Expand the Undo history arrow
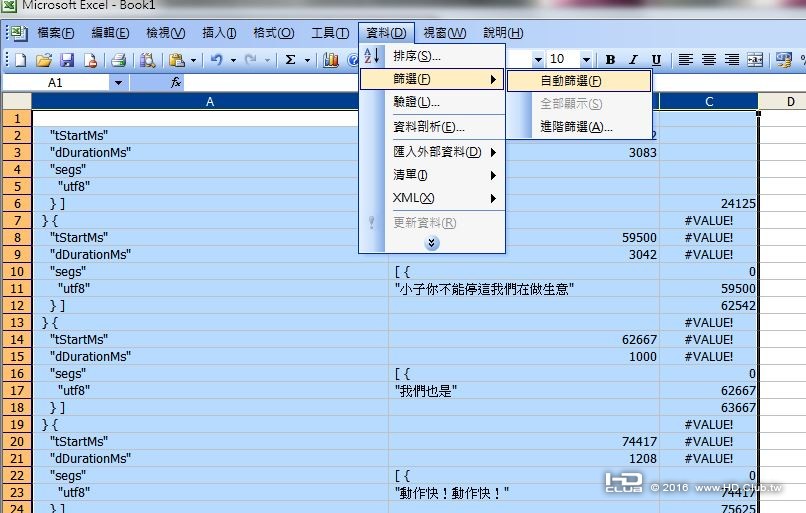Screen dimensions: 806x513 [x=233, y=60]
